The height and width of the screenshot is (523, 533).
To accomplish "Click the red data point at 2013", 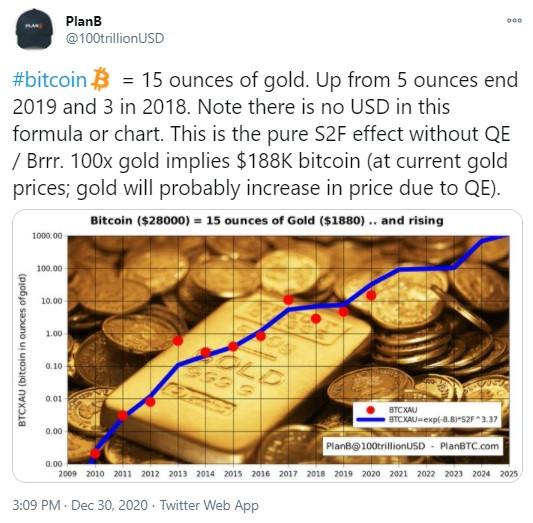I will click(178, 341).
